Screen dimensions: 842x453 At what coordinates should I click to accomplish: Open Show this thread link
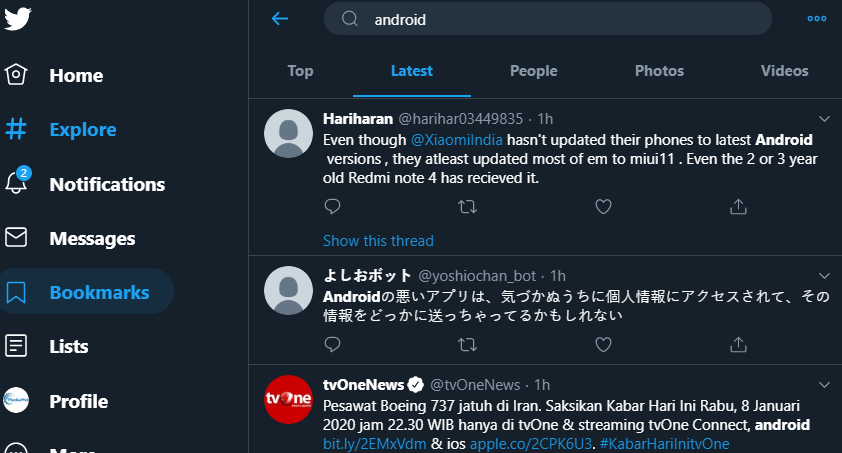point(378,241)
